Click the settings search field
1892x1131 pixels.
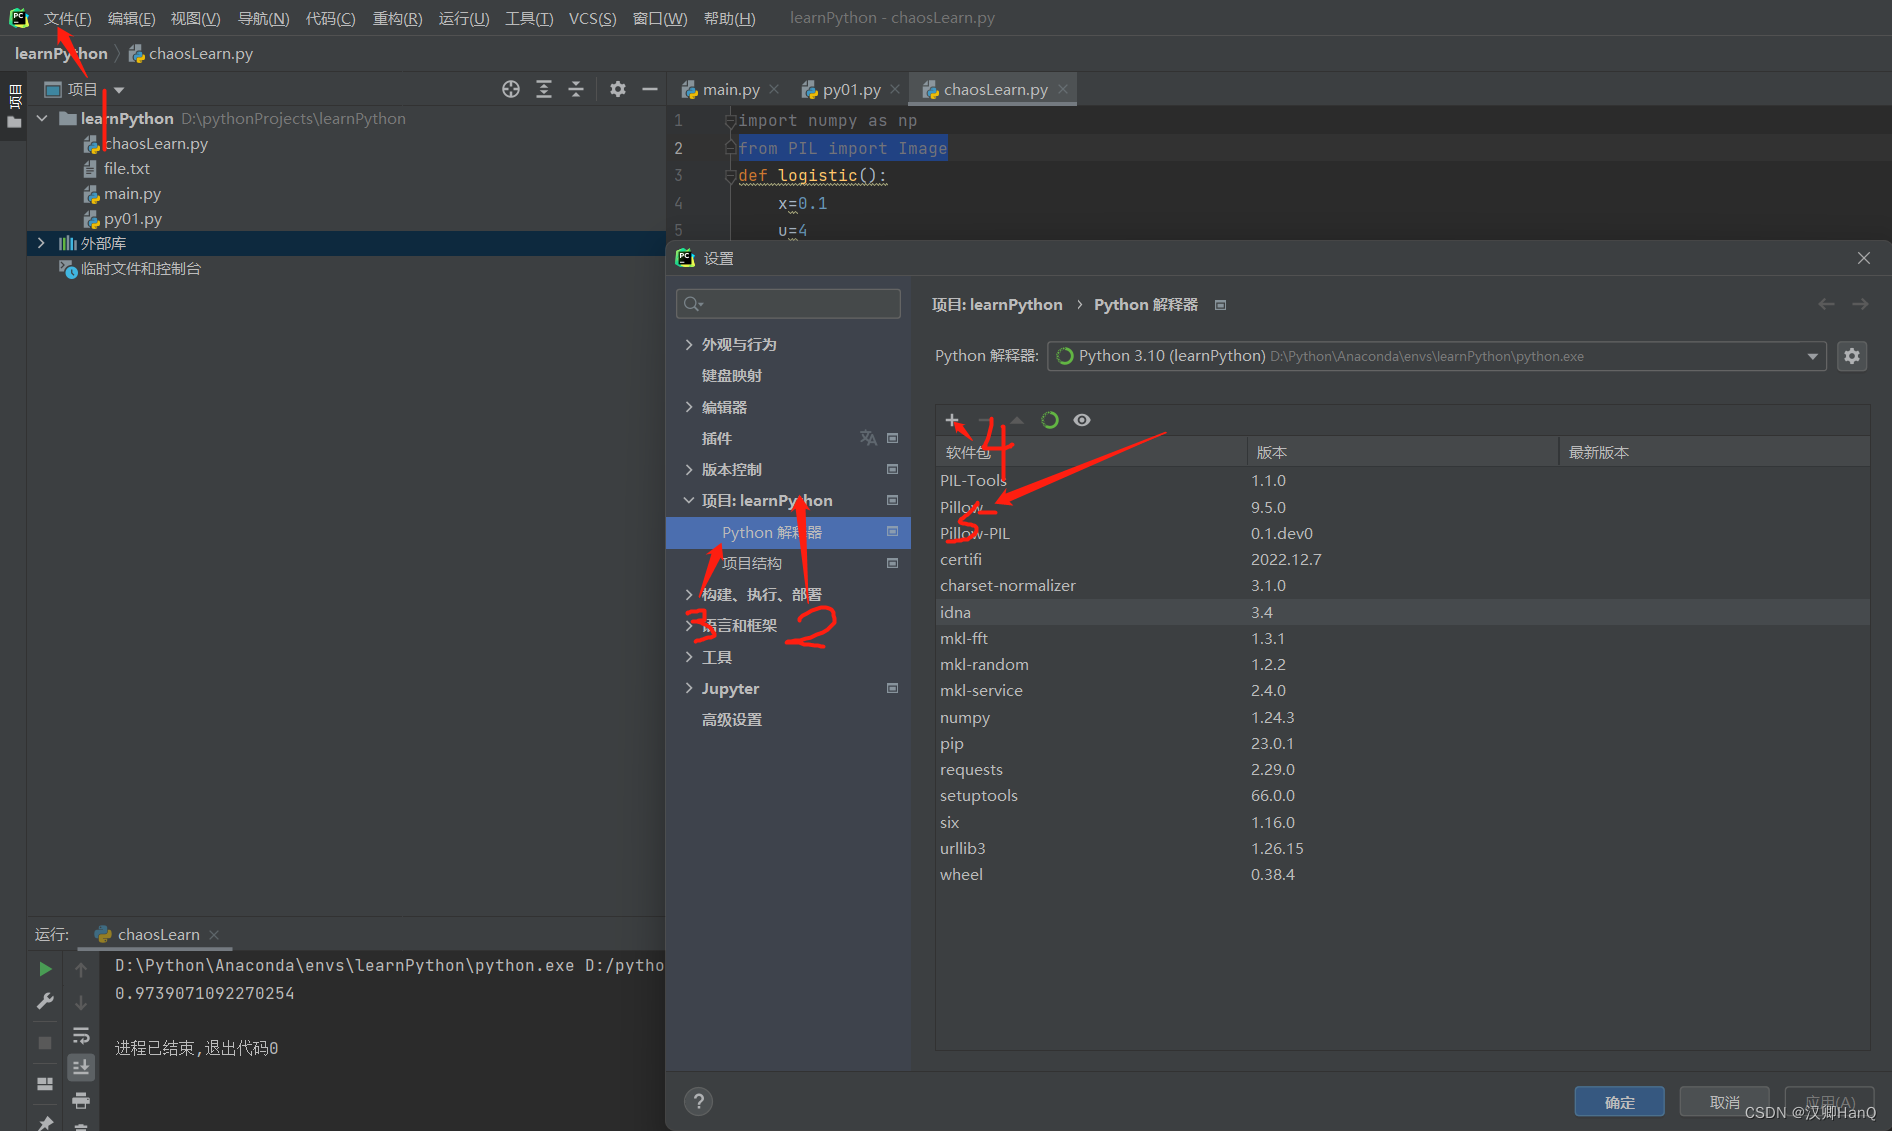point(788,304)
